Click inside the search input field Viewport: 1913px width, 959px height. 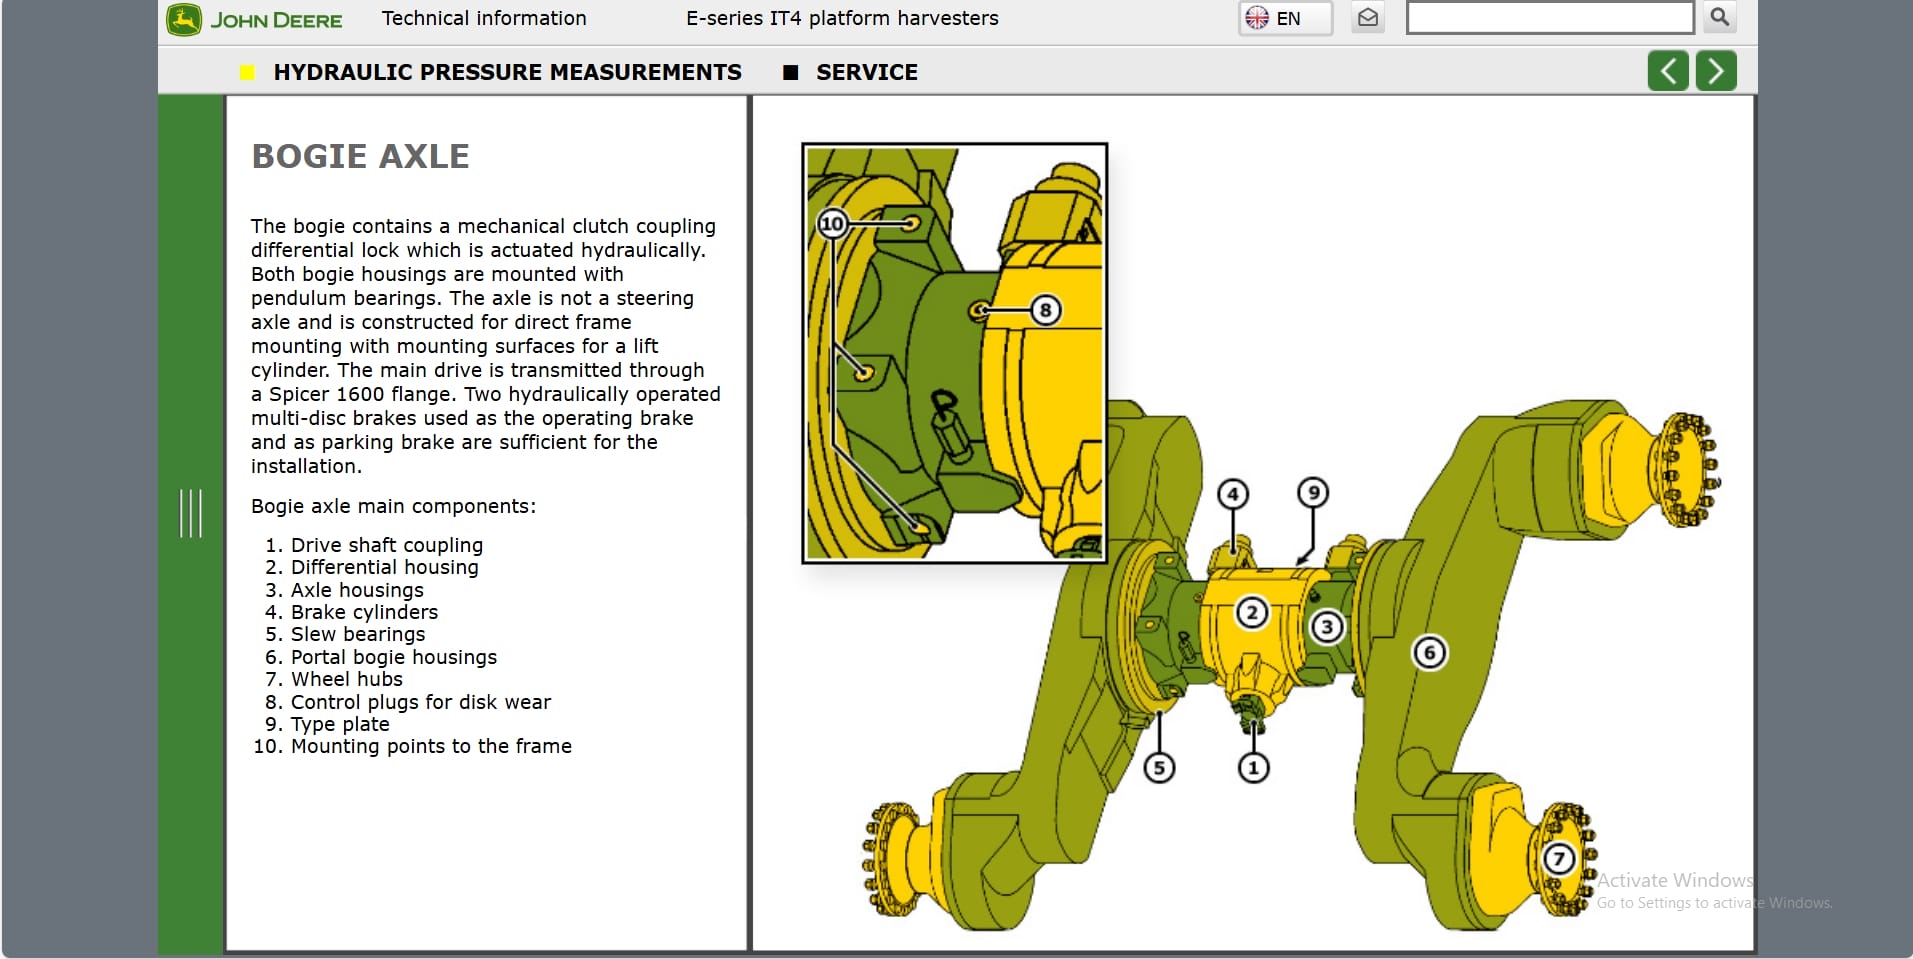click(1550, 17)
